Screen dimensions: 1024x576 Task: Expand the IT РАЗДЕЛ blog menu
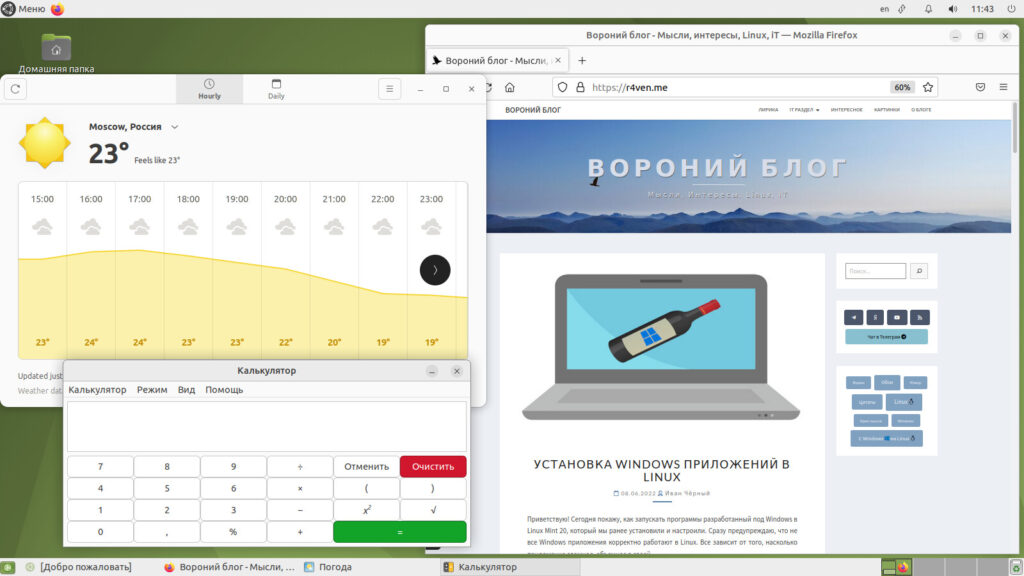pos(804,109)
